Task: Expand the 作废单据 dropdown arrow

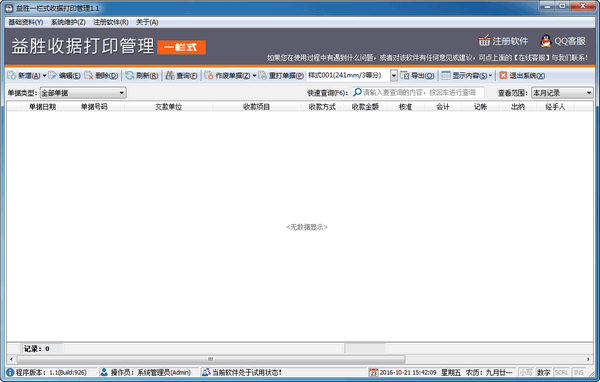Action: (254, 75)
